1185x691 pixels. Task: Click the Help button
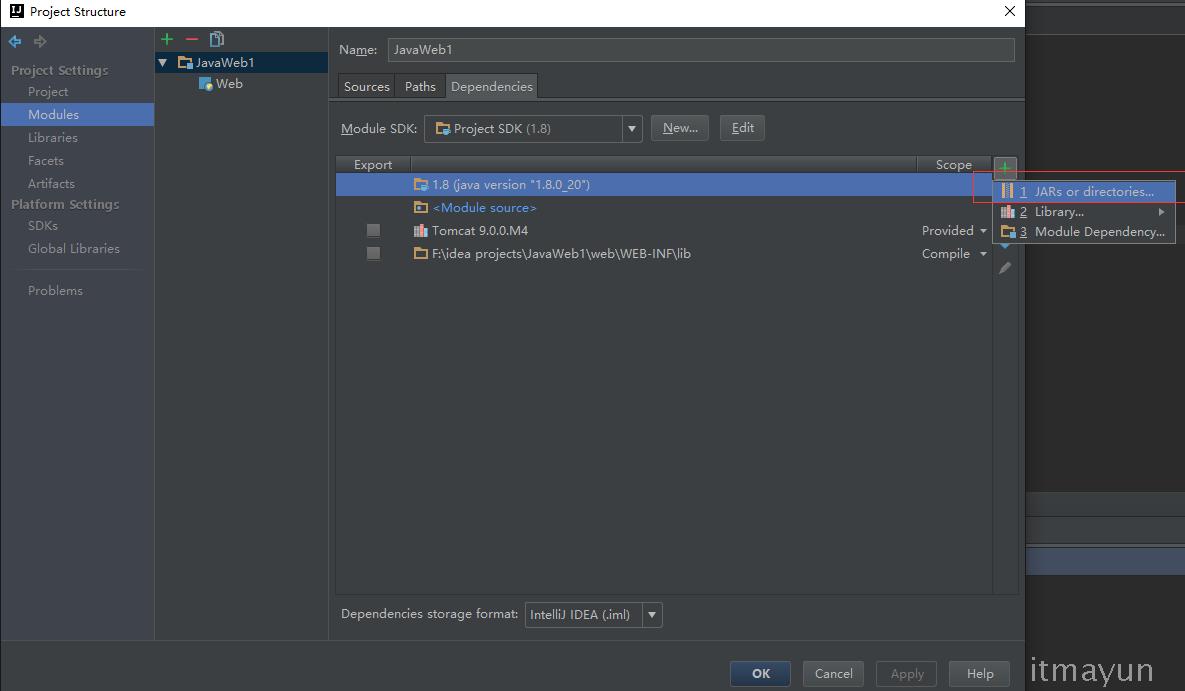[979, 674]
